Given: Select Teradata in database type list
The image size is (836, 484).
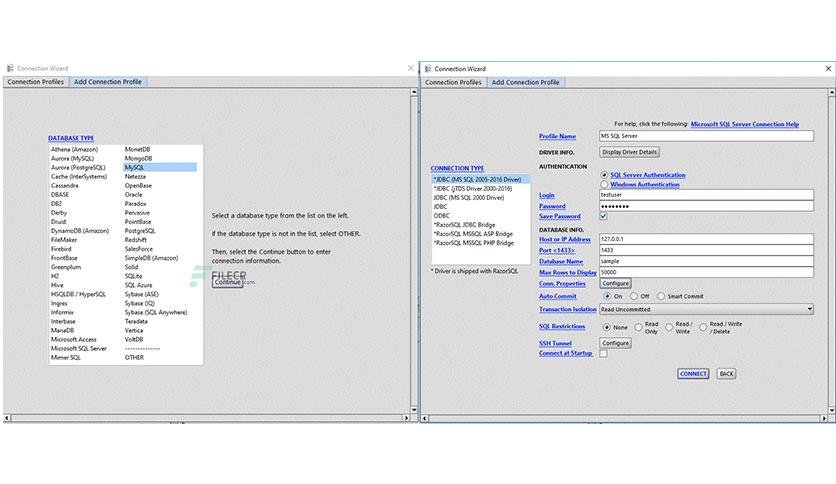Looking at the screenshot, I should [x=136, y=321].
